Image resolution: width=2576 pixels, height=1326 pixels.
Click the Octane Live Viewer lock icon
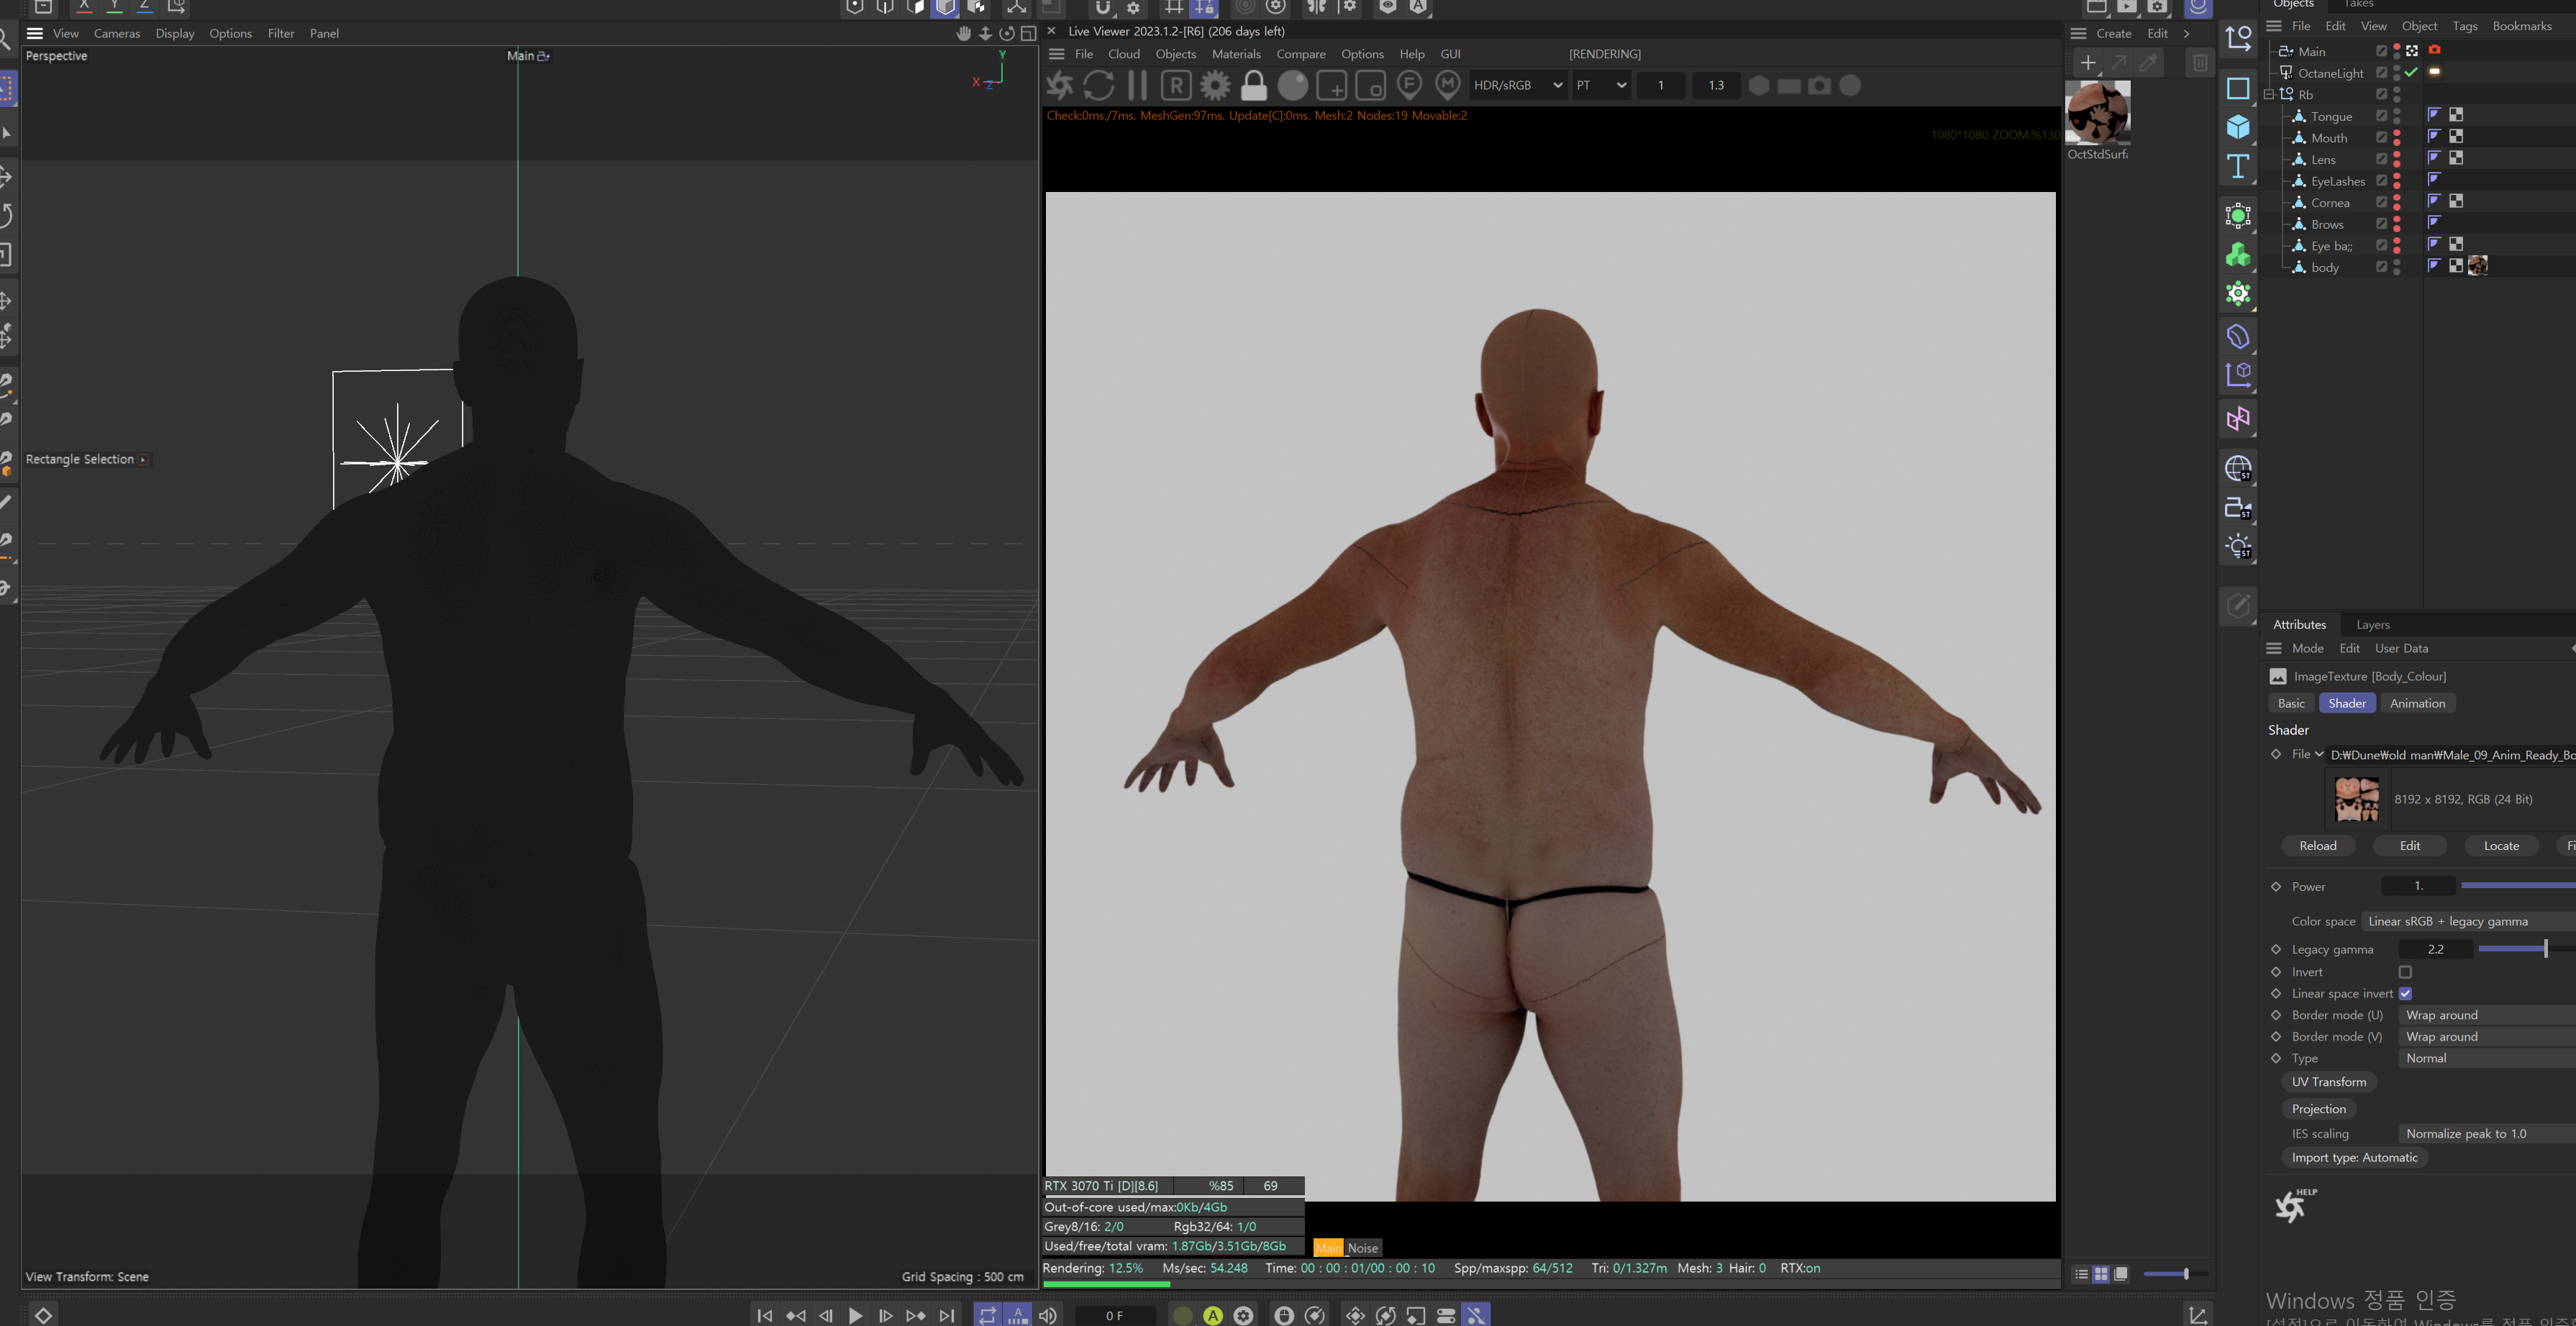pyautogui.click(x=1253, y=86)
